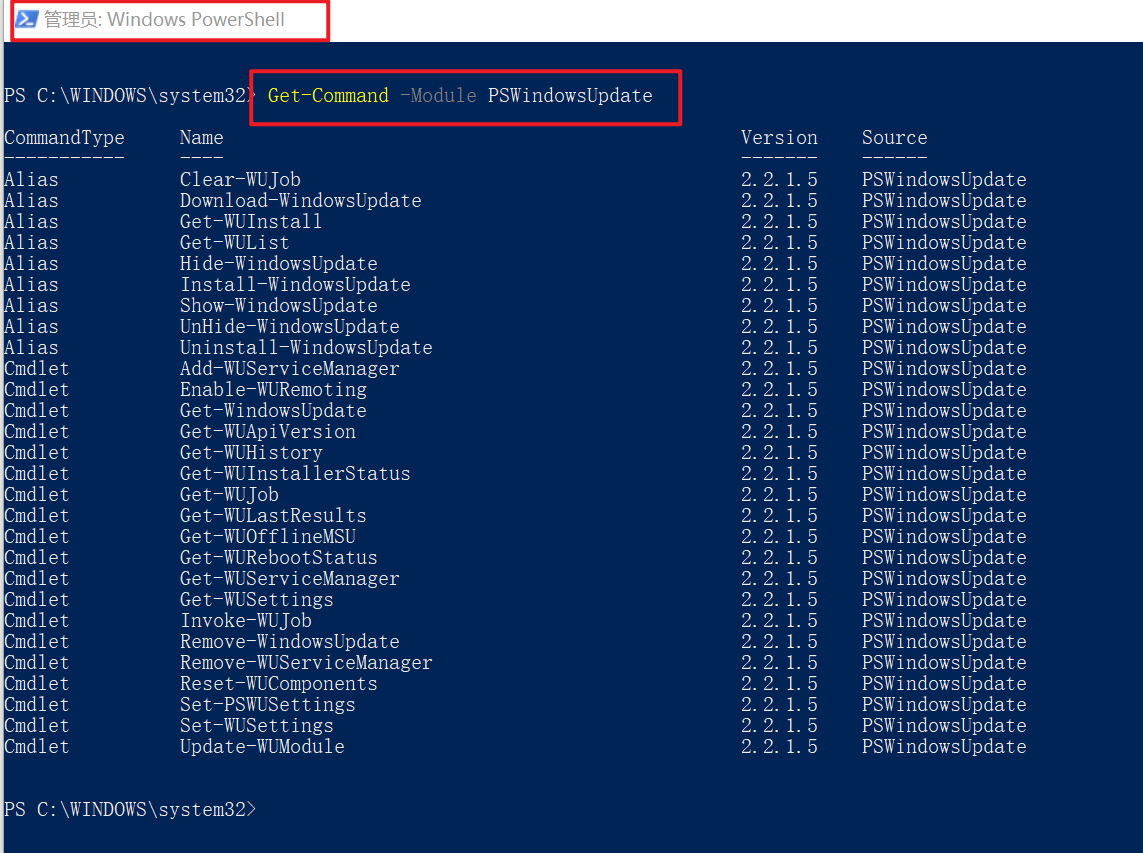Click the first PS C:\WINDOWS\system32 prompt

point(130,96)
